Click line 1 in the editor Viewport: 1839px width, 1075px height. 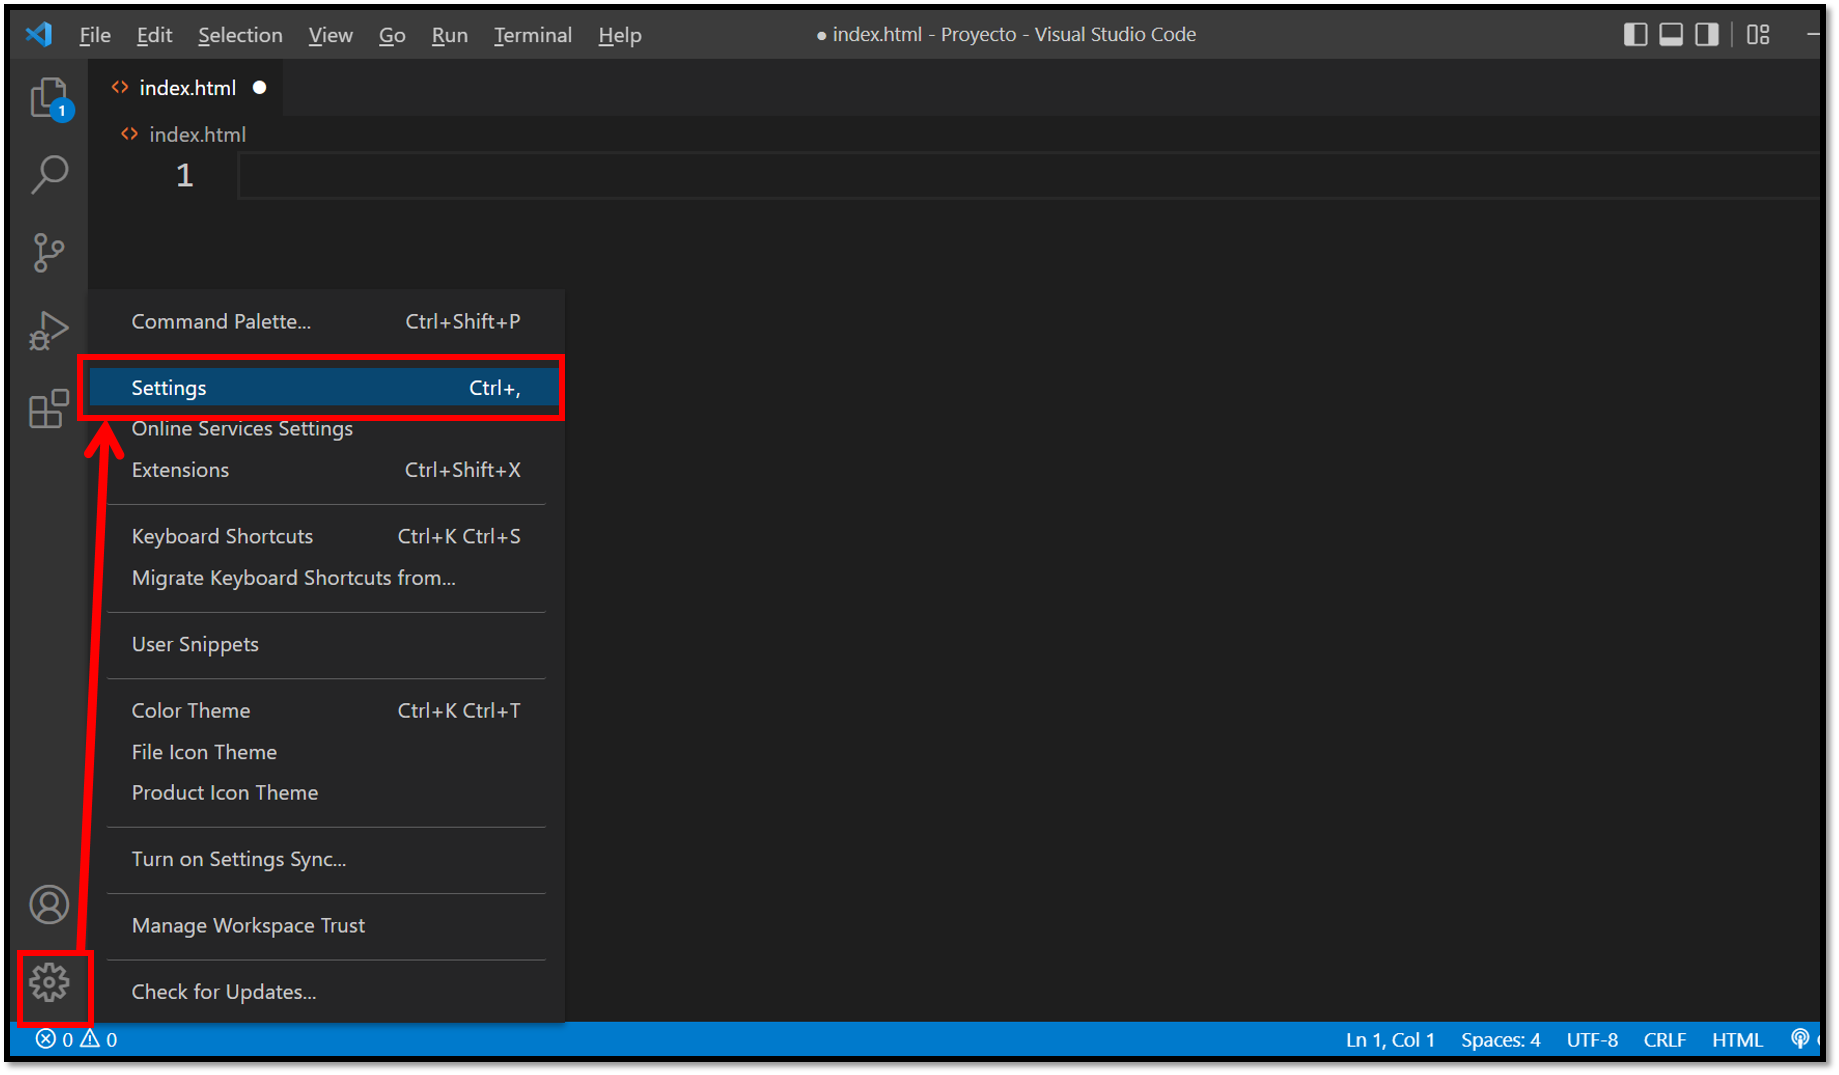[1028, 176]
